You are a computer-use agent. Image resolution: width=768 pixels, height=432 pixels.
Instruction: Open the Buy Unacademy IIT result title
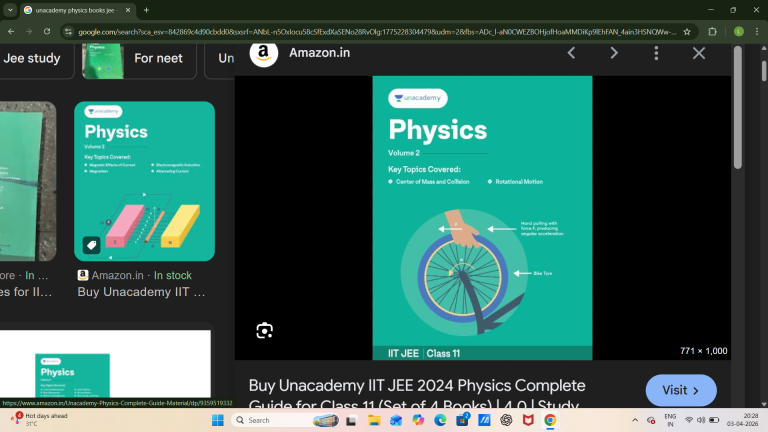(141, 292)
